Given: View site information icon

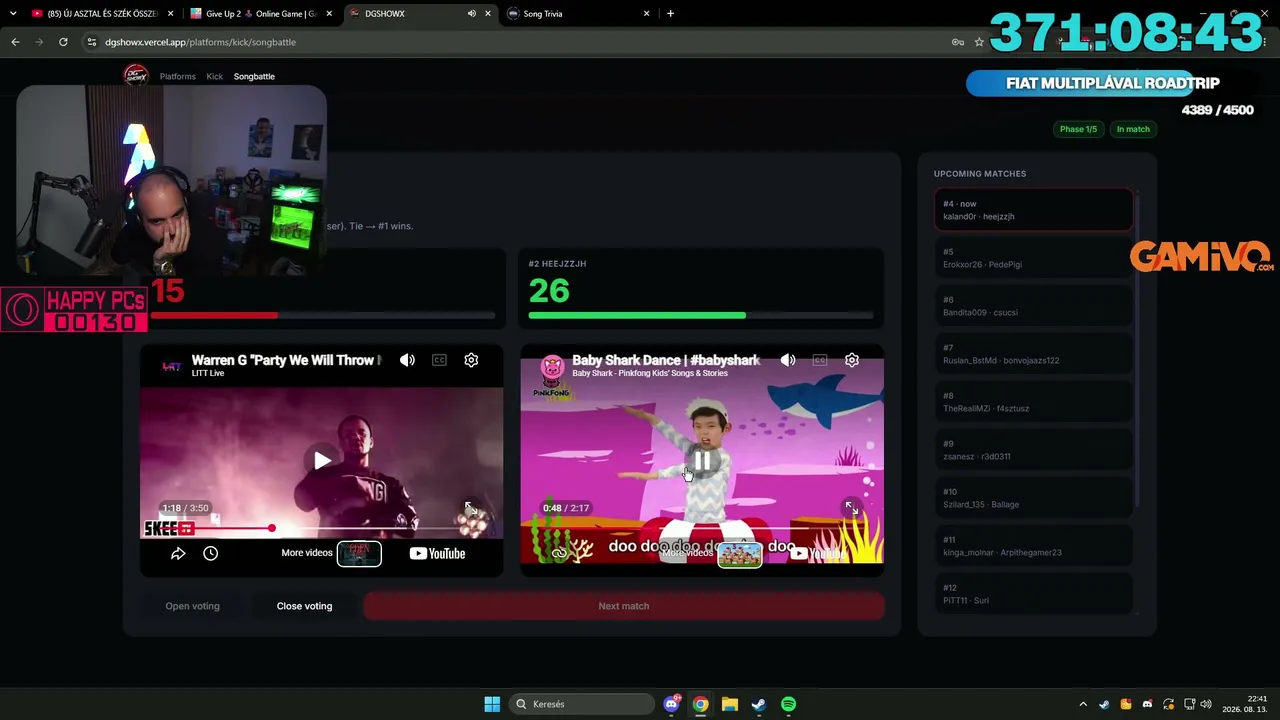Looking at the screenshot, I should [x=92, y=42].
